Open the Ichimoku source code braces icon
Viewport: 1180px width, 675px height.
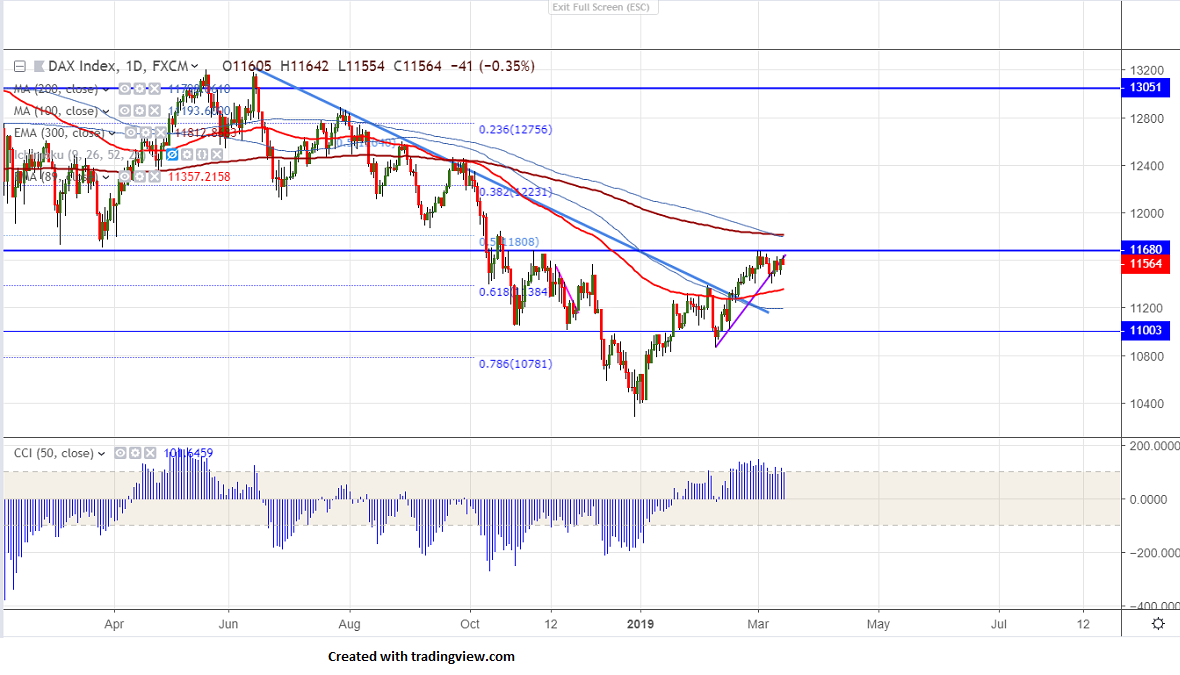point(202,154)
